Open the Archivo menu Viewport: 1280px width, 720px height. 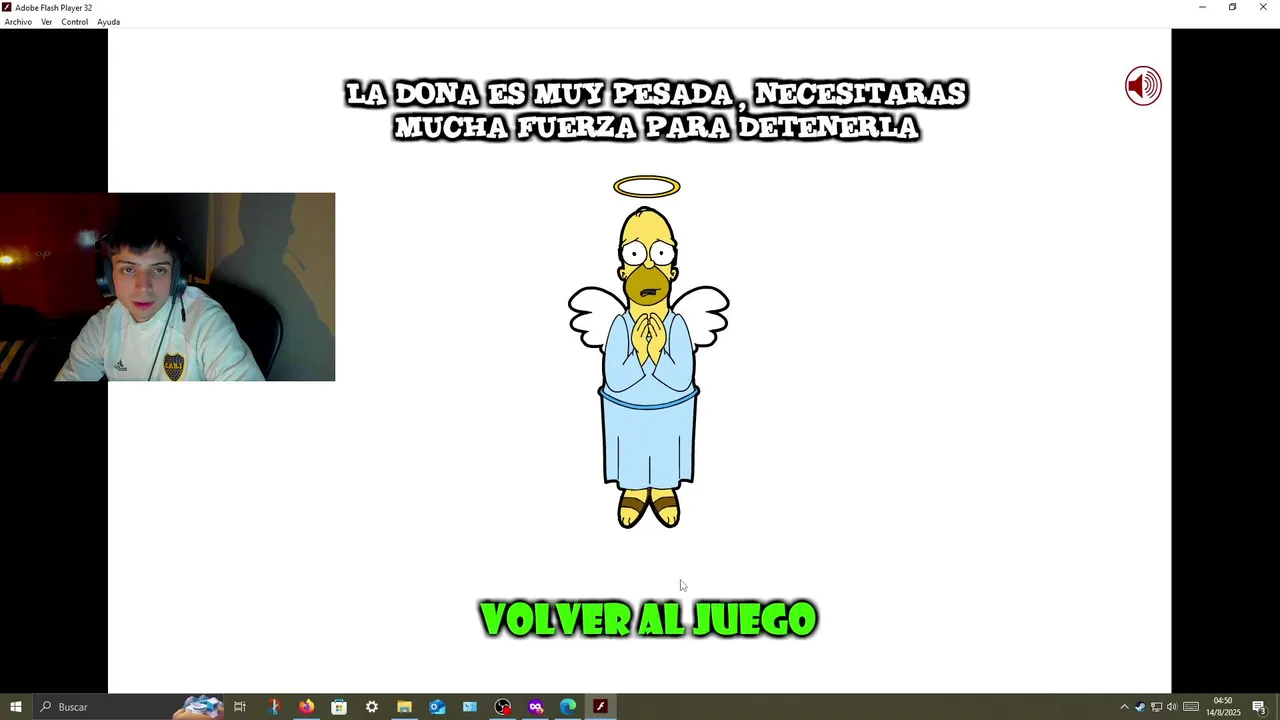pos(18,22)
